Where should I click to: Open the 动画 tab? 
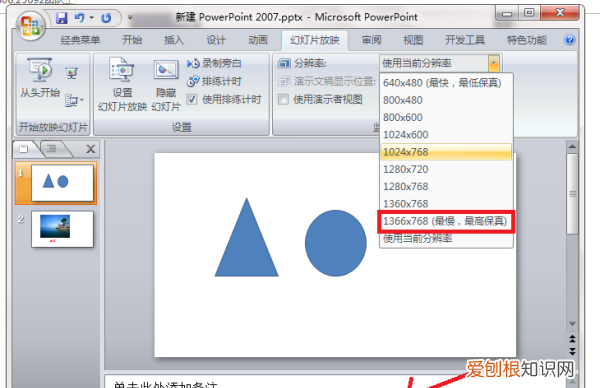tap(258, 40)
